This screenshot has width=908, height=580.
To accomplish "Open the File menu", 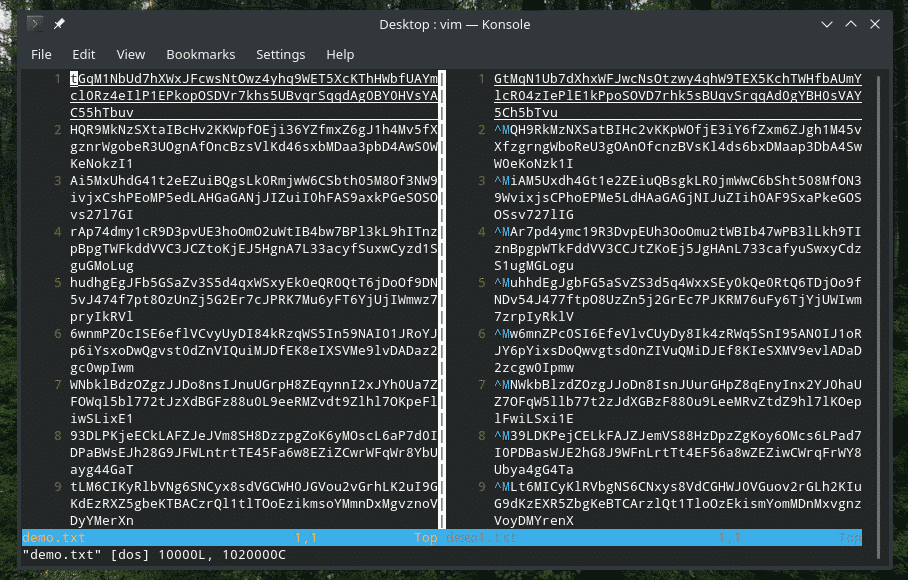I will (x=41, y=54).
